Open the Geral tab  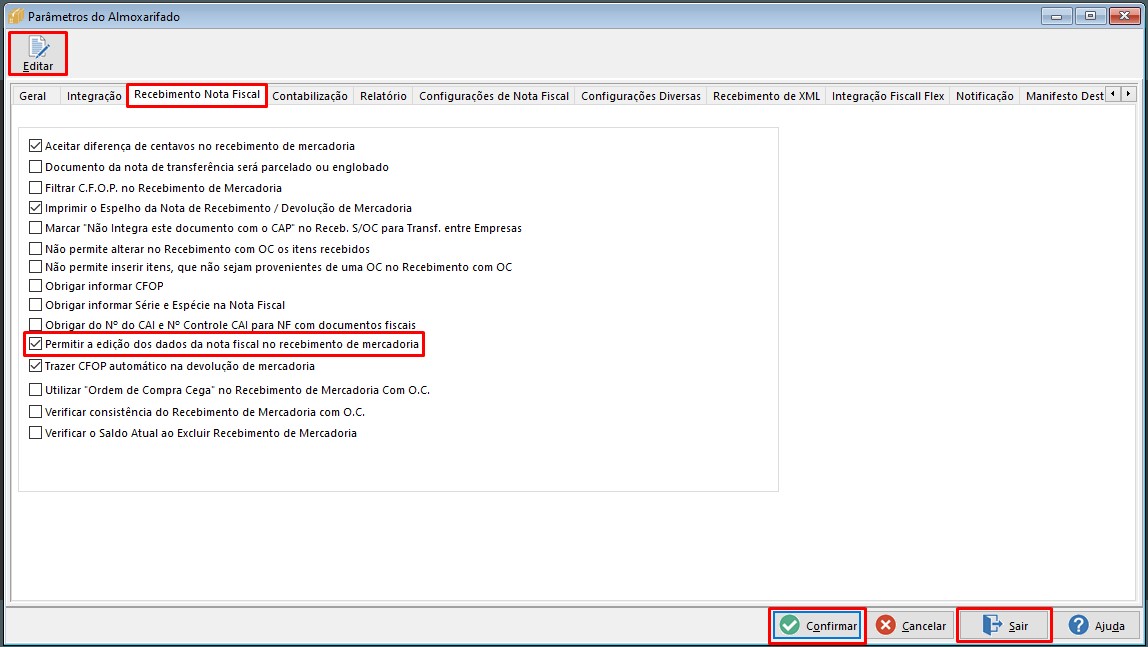pos(32,96)
